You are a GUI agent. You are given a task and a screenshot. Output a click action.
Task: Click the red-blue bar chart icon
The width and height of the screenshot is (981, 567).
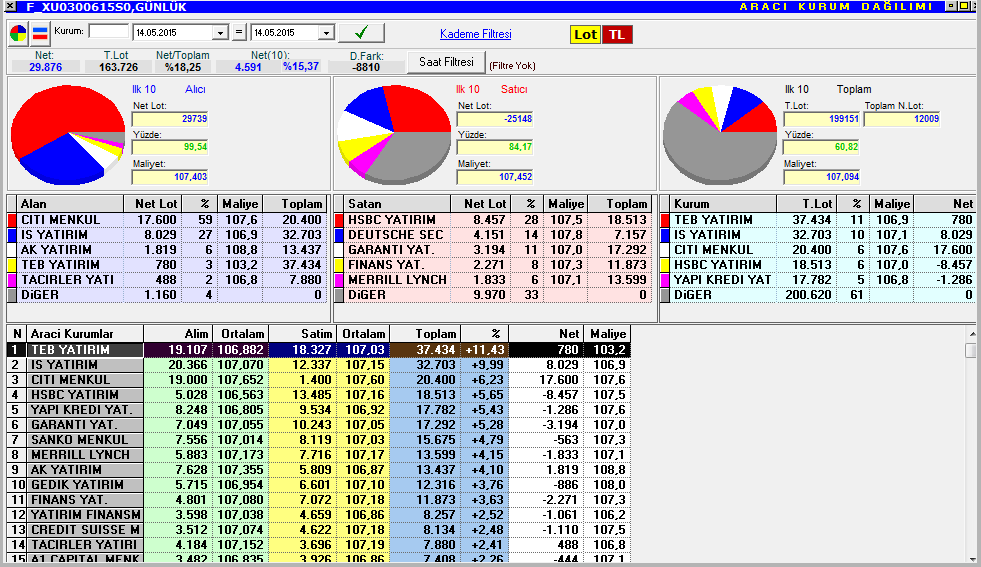coord(40,33)
